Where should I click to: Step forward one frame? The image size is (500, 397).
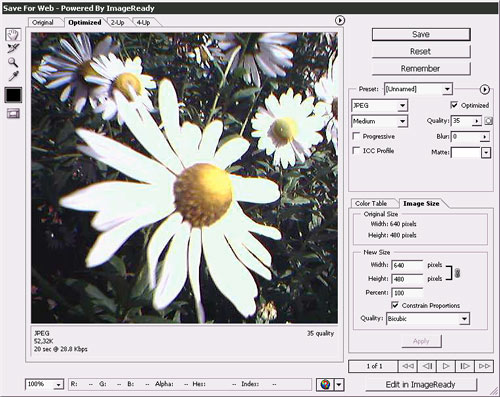465,366
